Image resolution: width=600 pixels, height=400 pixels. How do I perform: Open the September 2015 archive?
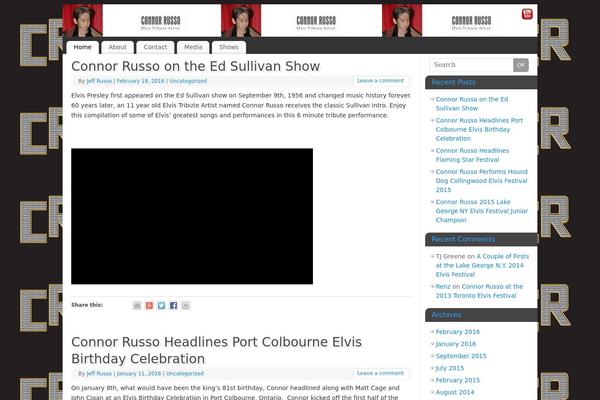461,356
